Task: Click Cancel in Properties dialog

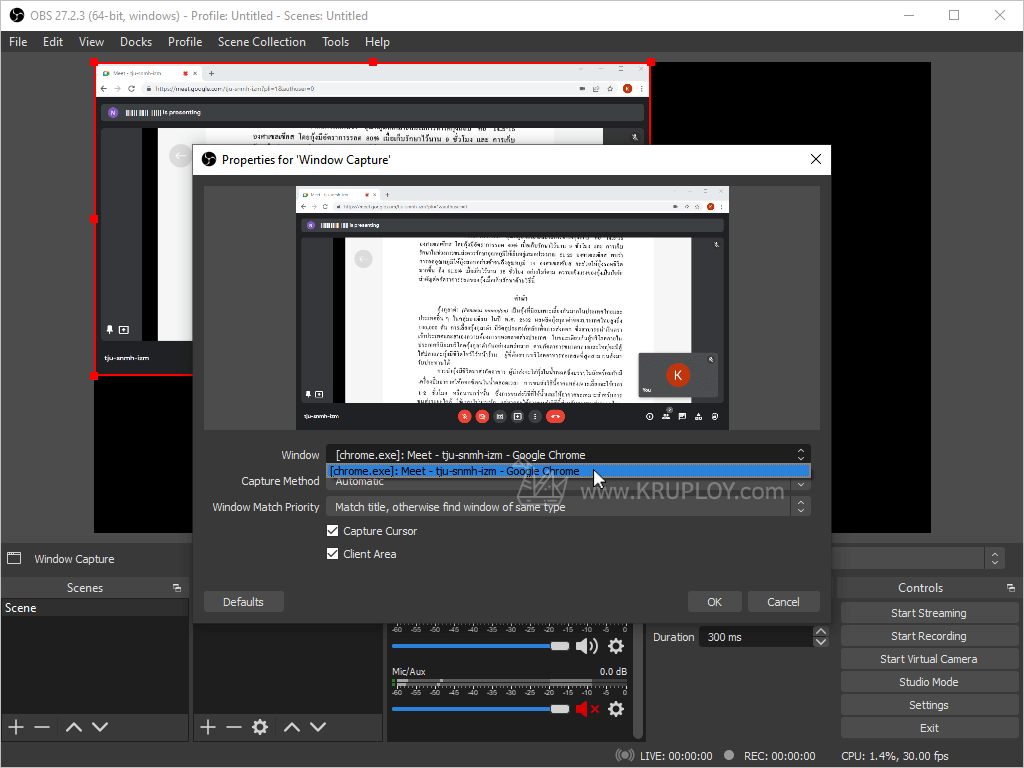Action: coord(783,601)
